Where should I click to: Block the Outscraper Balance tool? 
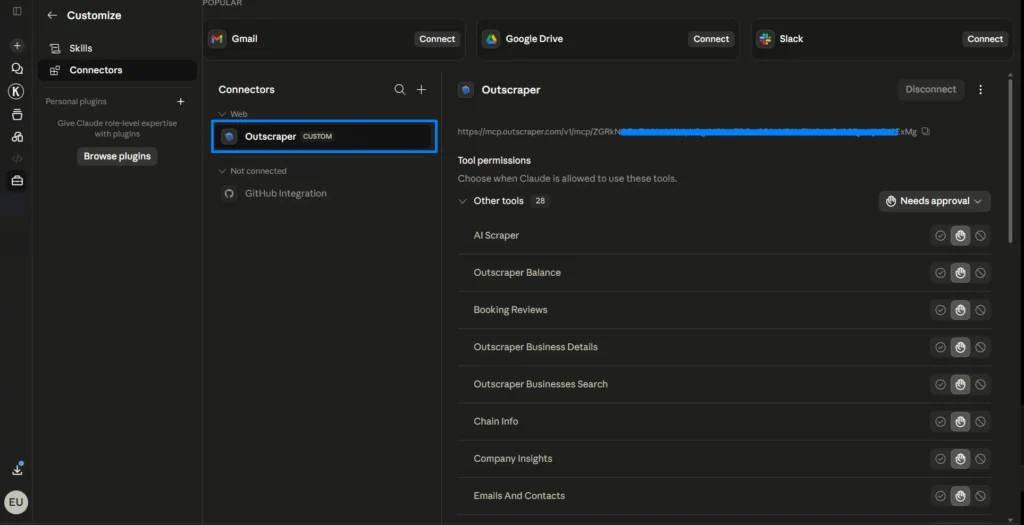coord(980,273)
